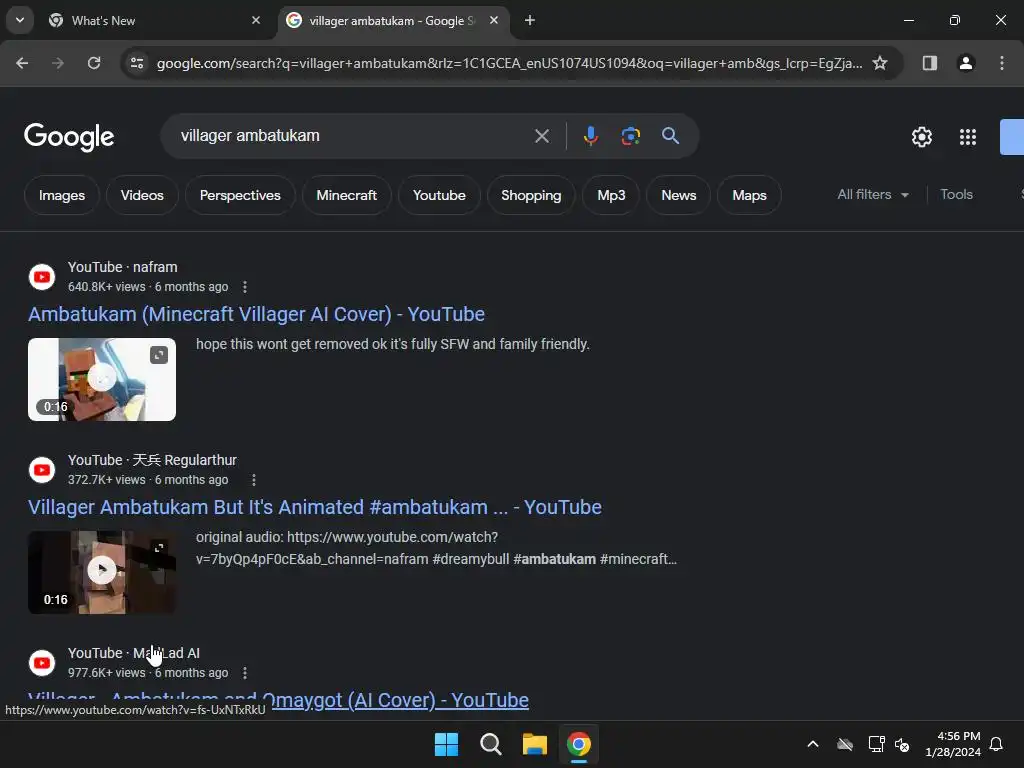This screenshot has width=1024, height=768.
Task: Open the muted volume tray icon
Action: click(902, 744)
